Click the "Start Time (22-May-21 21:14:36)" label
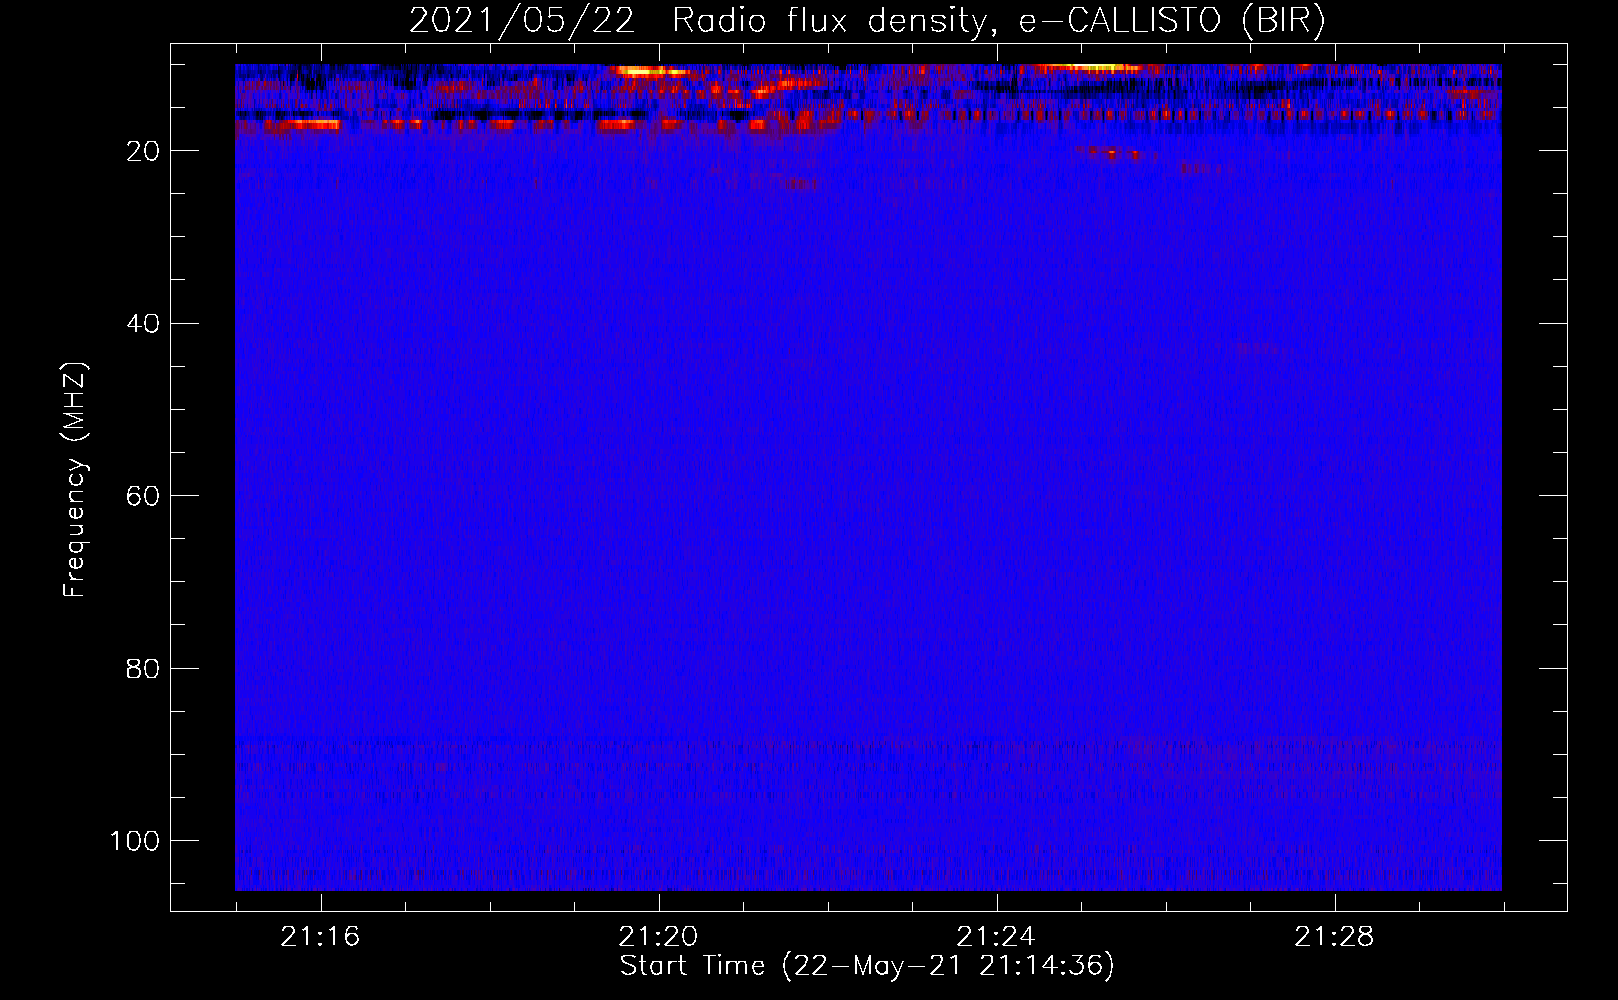 (x=867, y=966)
